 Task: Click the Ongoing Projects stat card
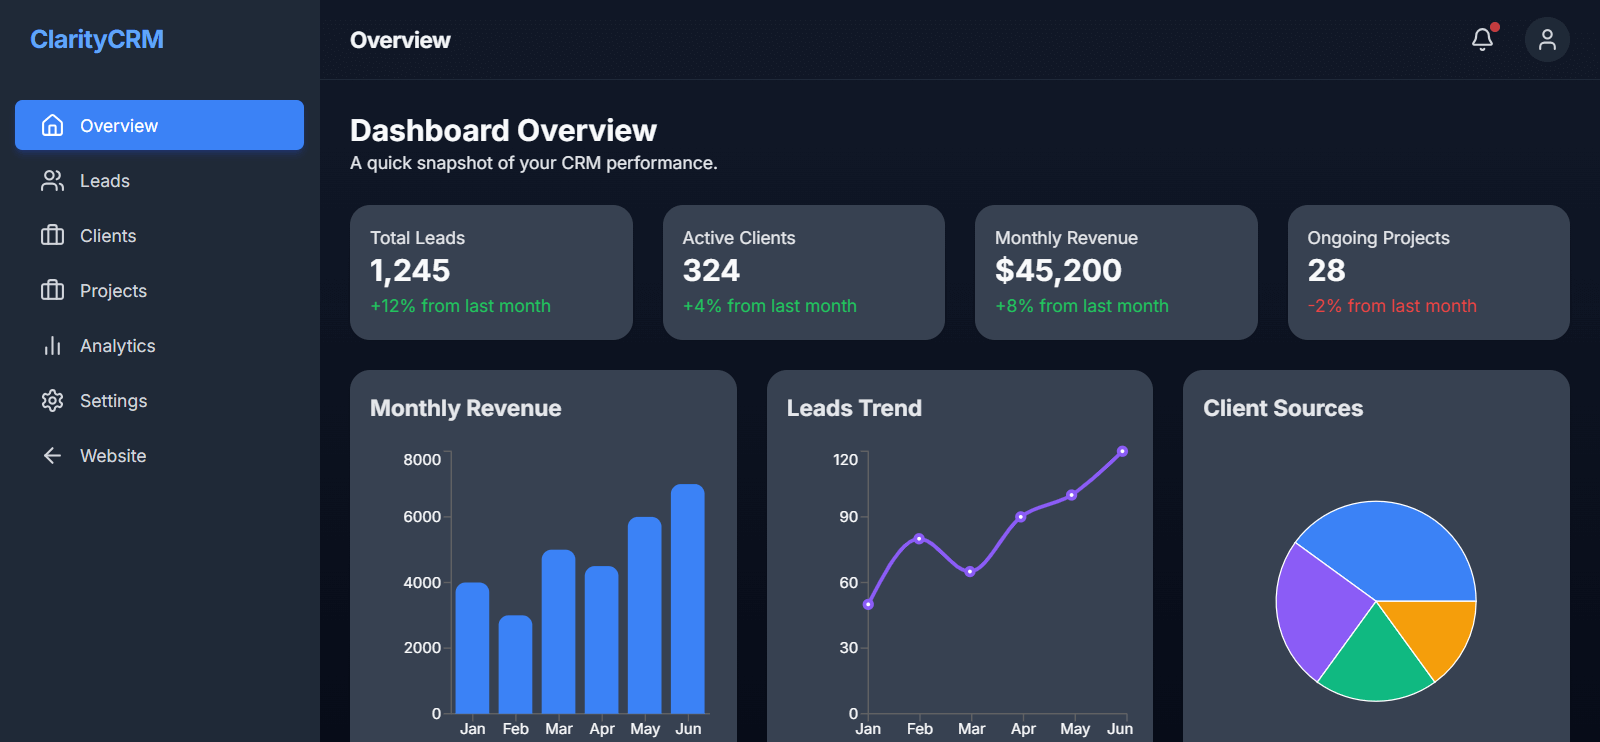coord(1428,272)
